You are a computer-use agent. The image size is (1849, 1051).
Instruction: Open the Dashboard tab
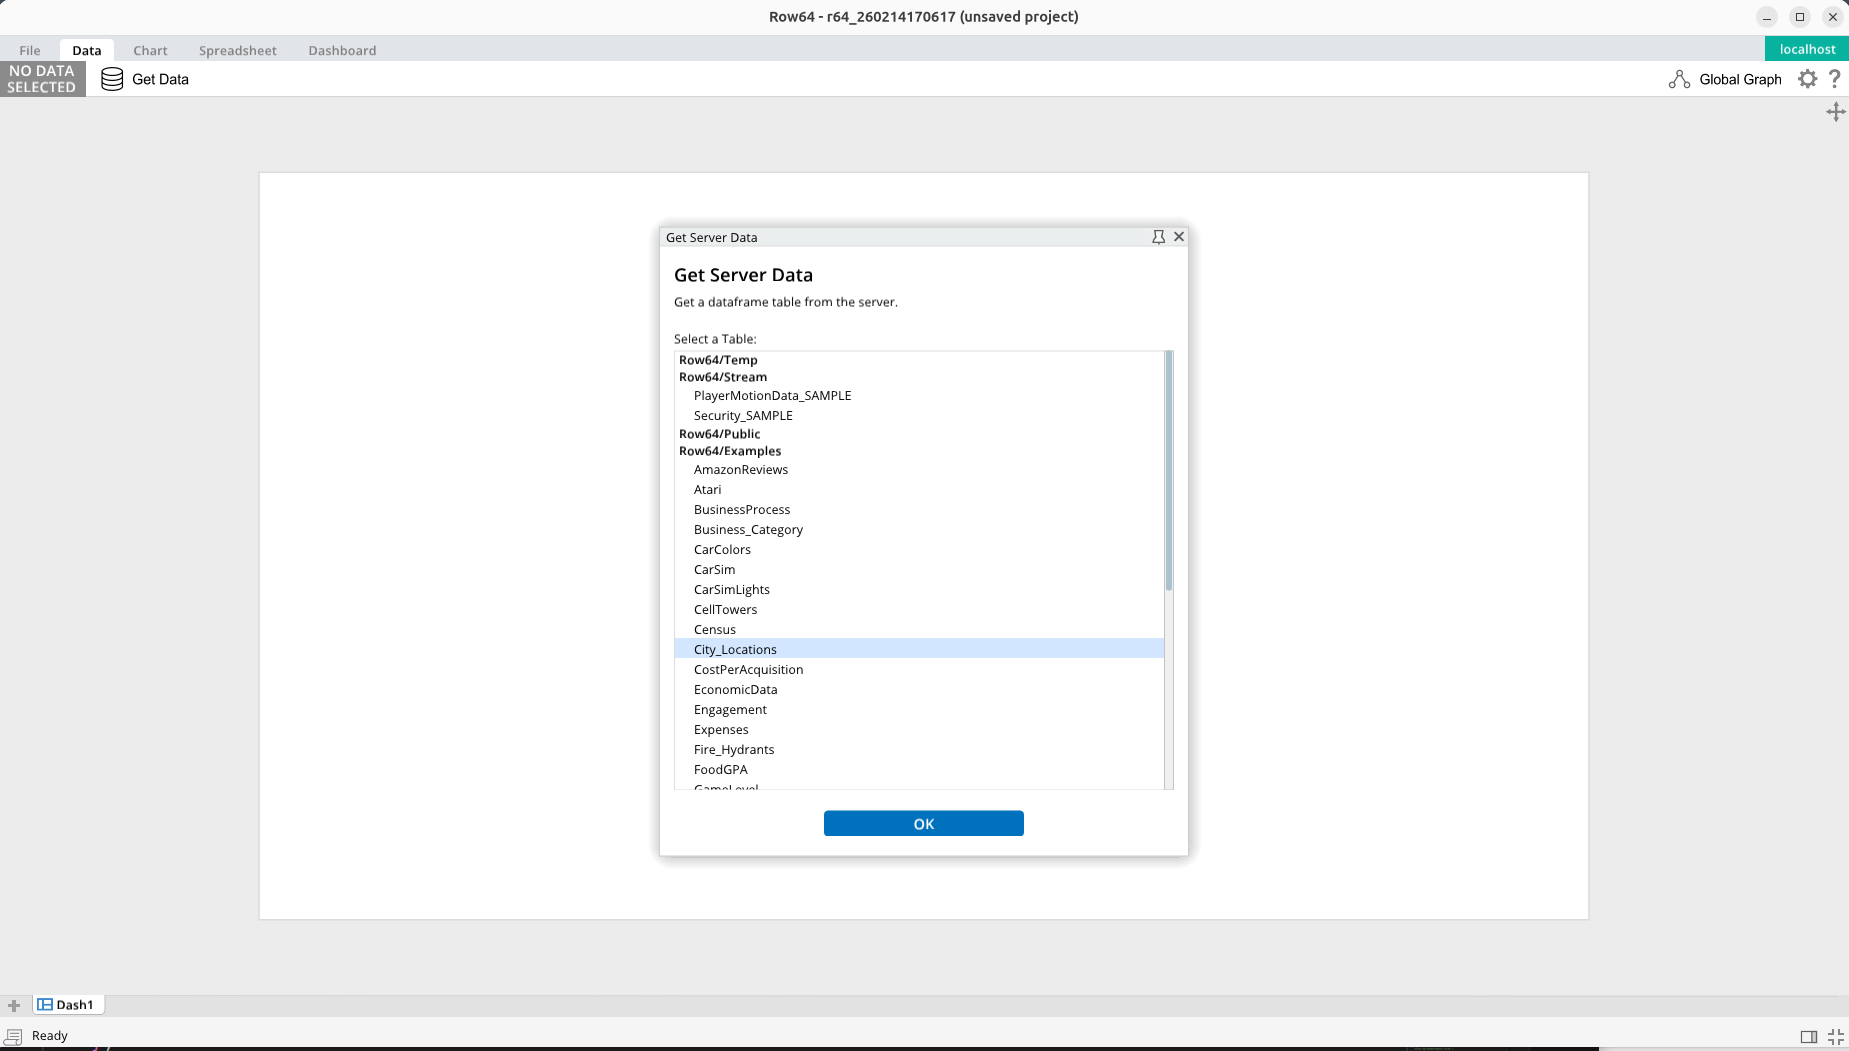coord(342,50)
